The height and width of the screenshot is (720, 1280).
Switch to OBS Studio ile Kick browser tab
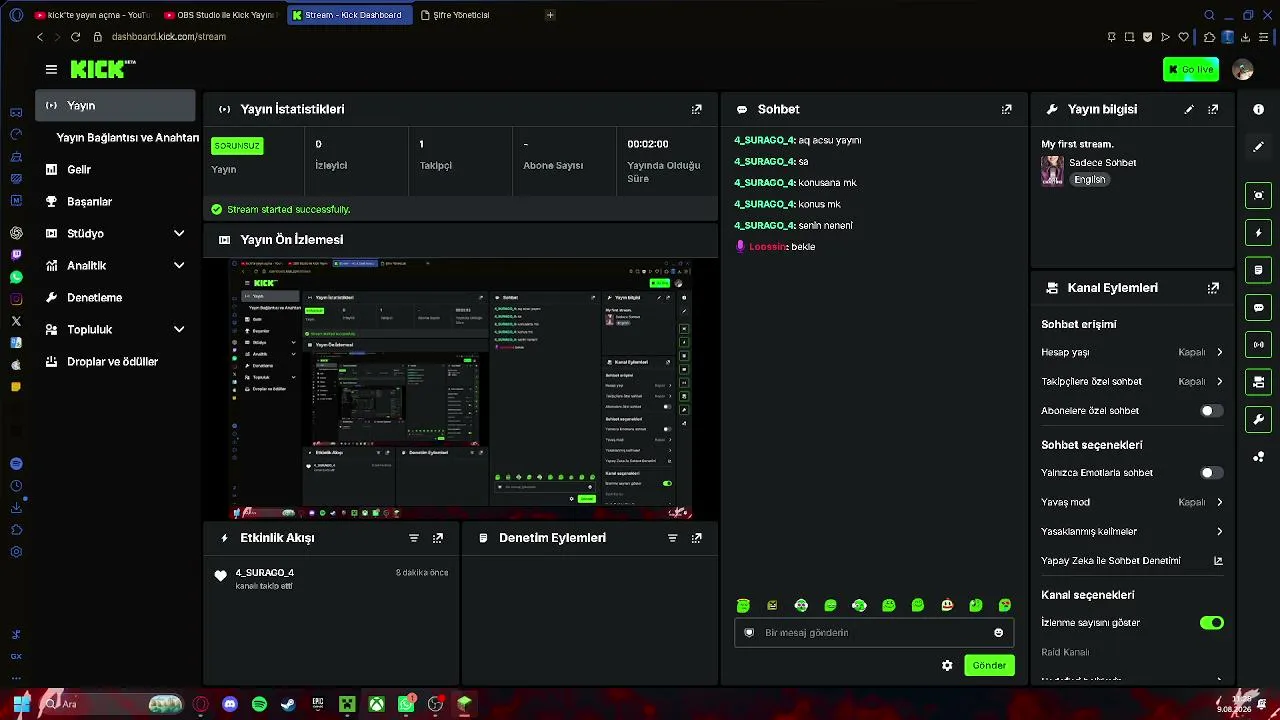pyautogui.click(x=219, y=15)
